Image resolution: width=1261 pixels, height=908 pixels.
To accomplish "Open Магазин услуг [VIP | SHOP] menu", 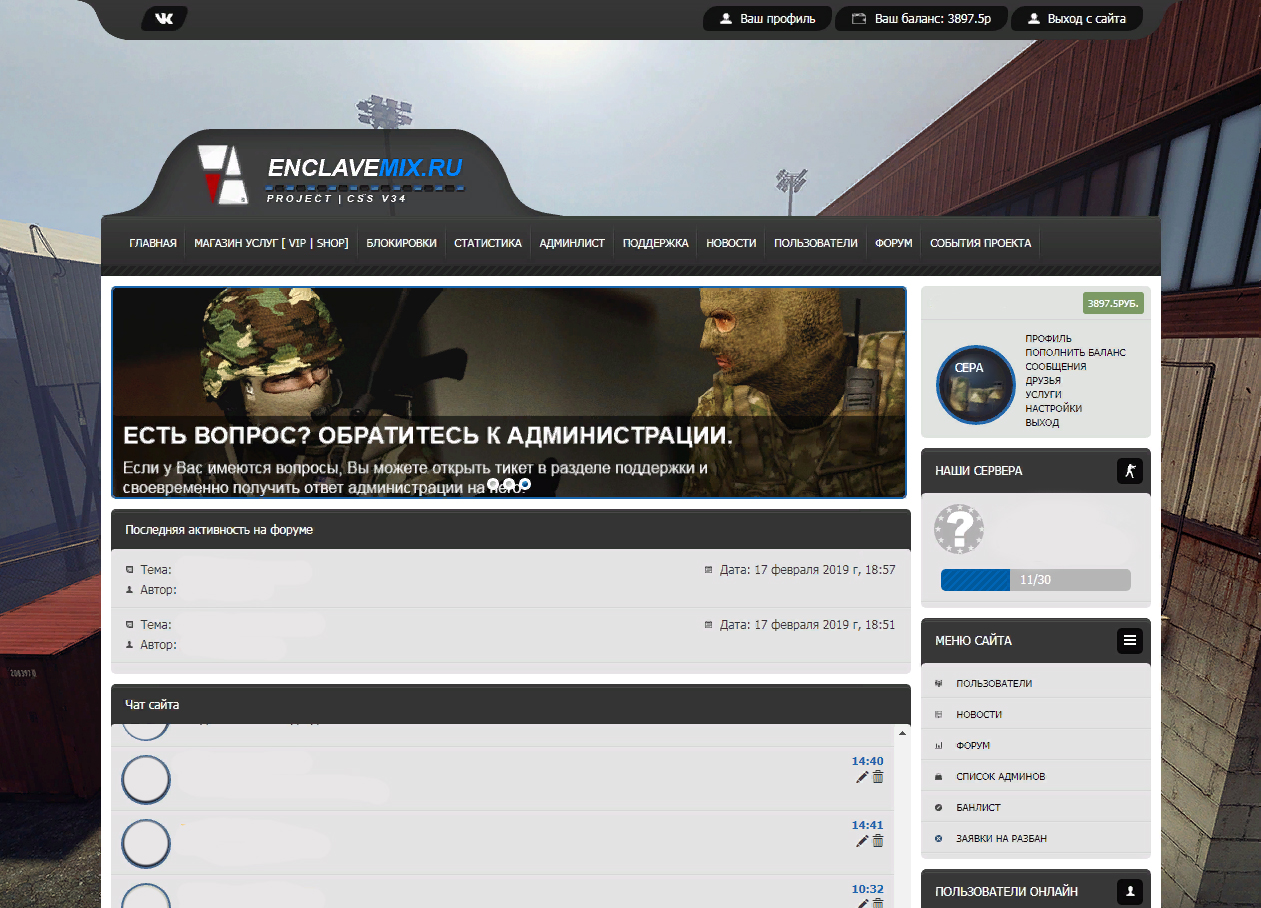I will [x=271, y=243].
